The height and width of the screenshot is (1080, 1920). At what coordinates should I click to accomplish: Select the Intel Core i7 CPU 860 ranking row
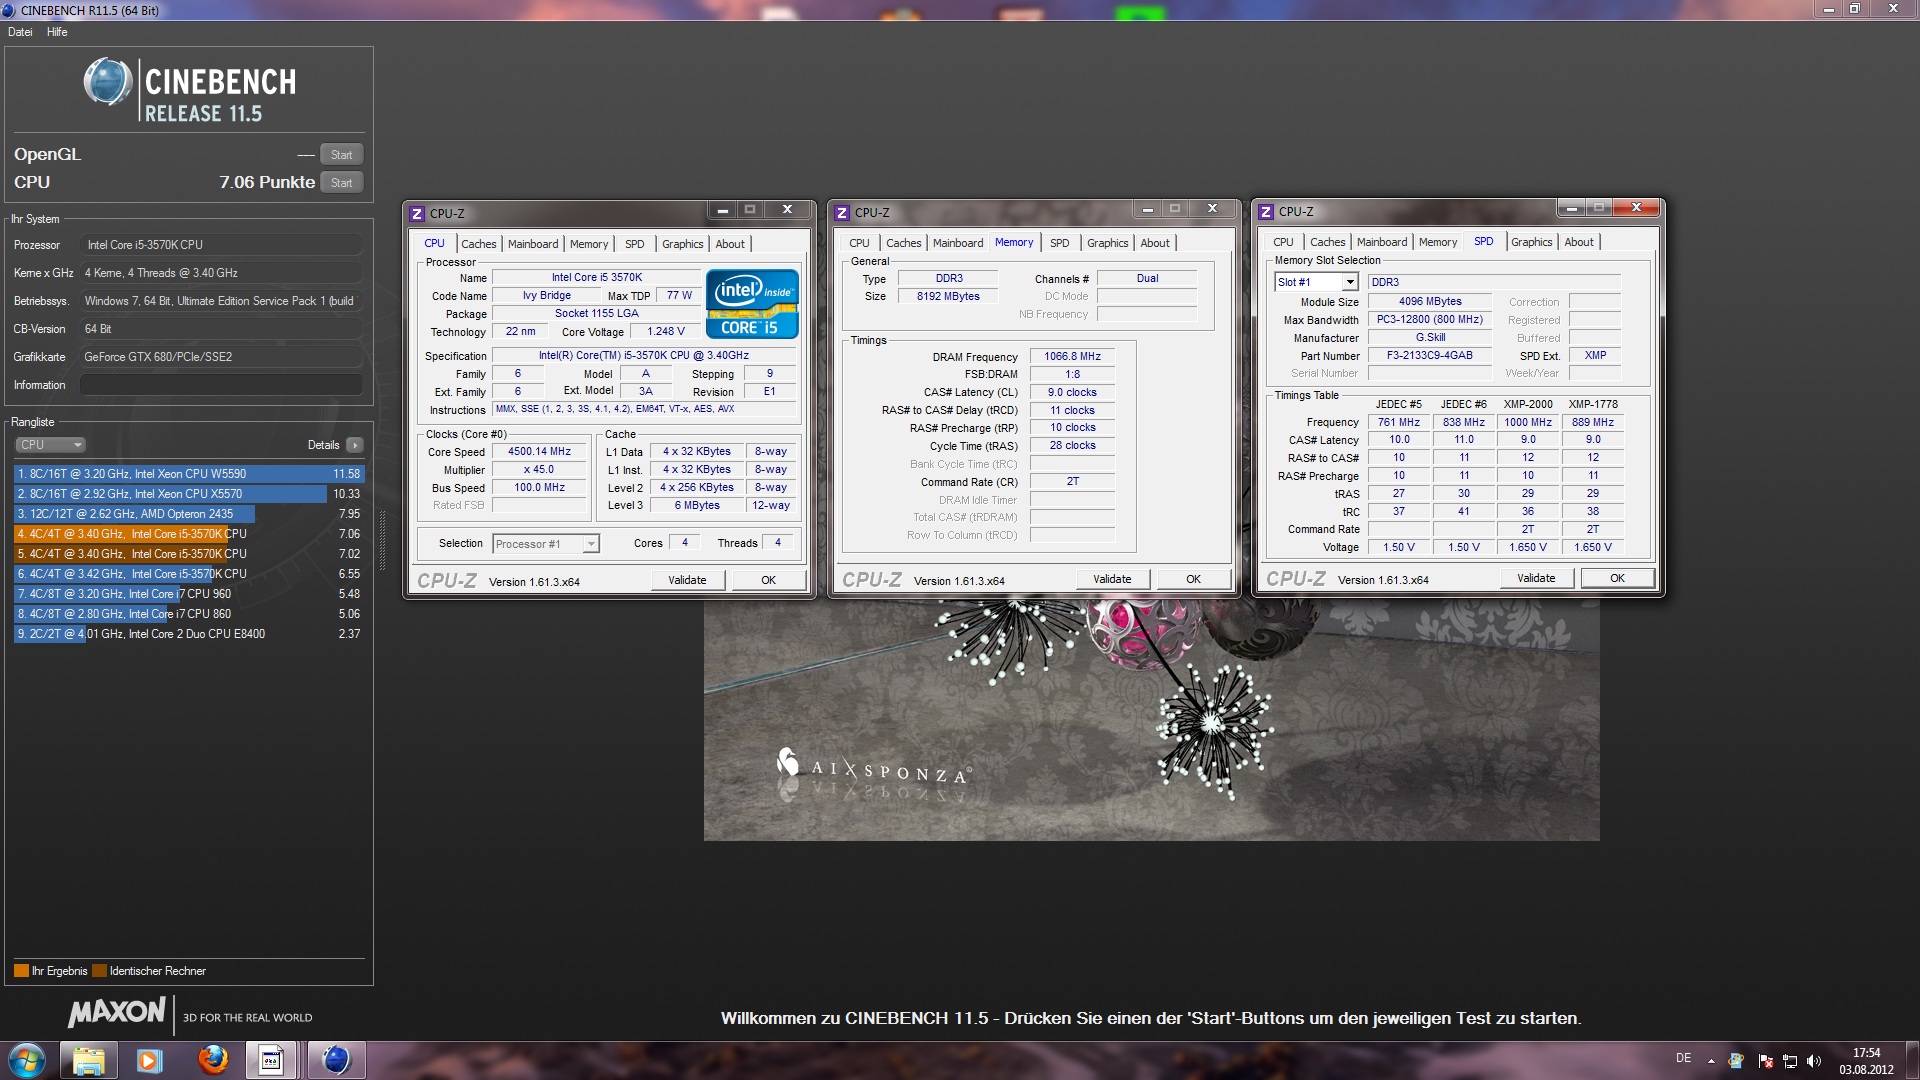(x=189, y=614)
